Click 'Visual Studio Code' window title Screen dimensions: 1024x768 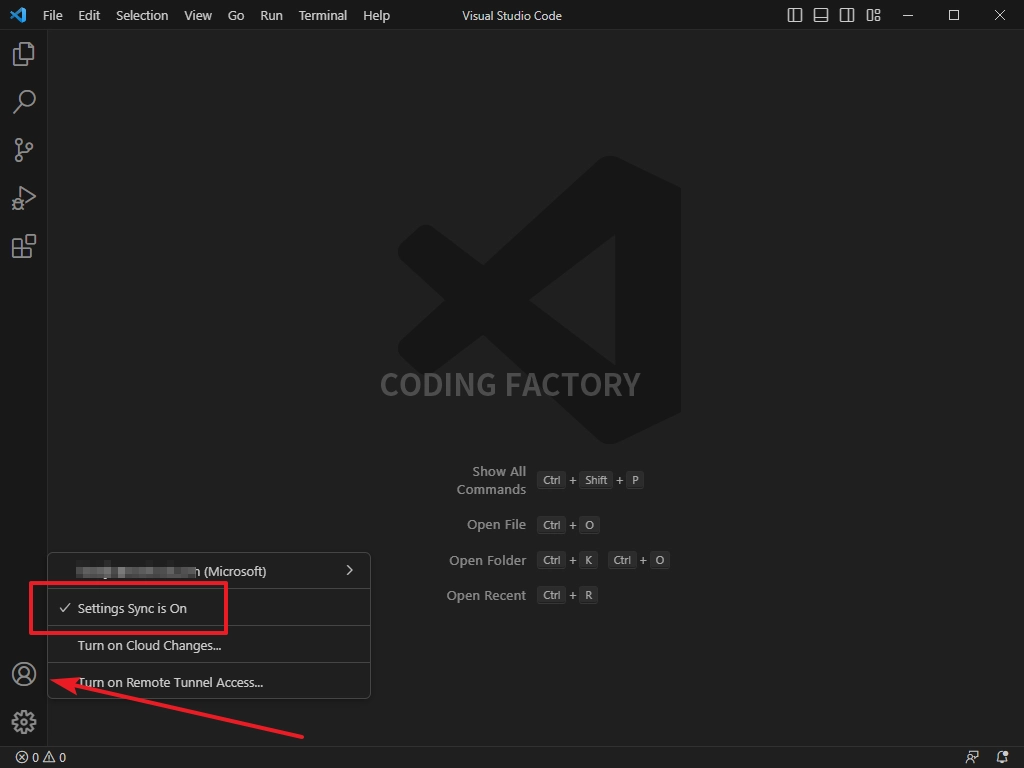click(512, 16)
